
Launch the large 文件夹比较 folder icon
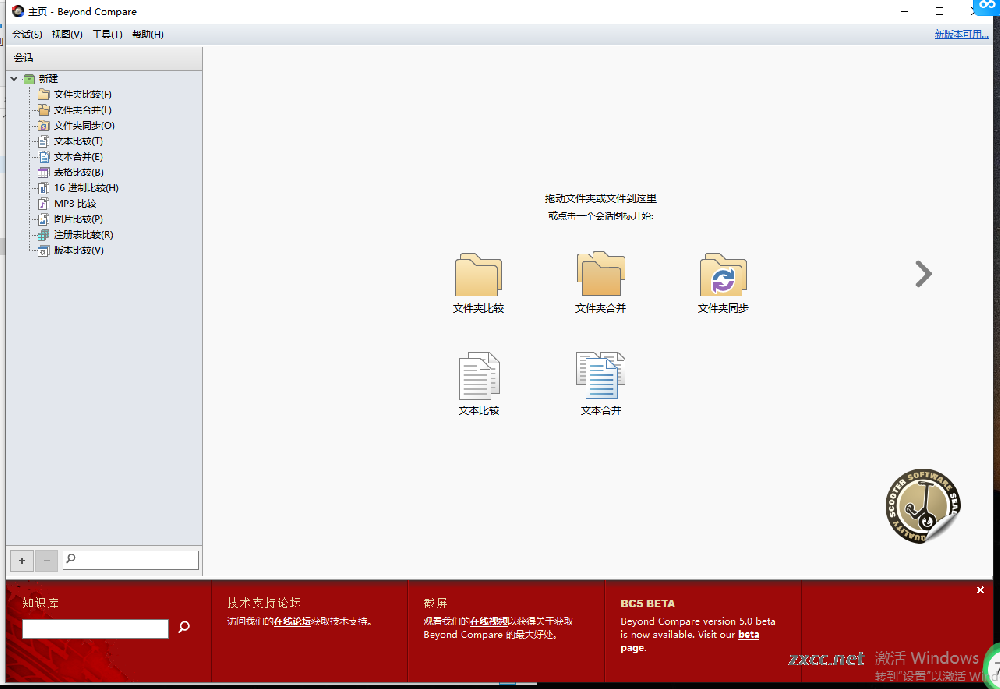pos(478,274)
